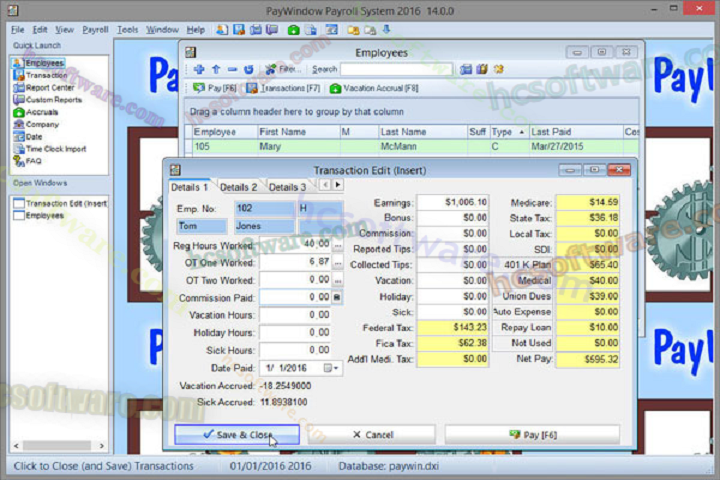Viewport: 720px width, 480px height.
Task: Open Company in Quick Launch
Action: pos(36,124)
